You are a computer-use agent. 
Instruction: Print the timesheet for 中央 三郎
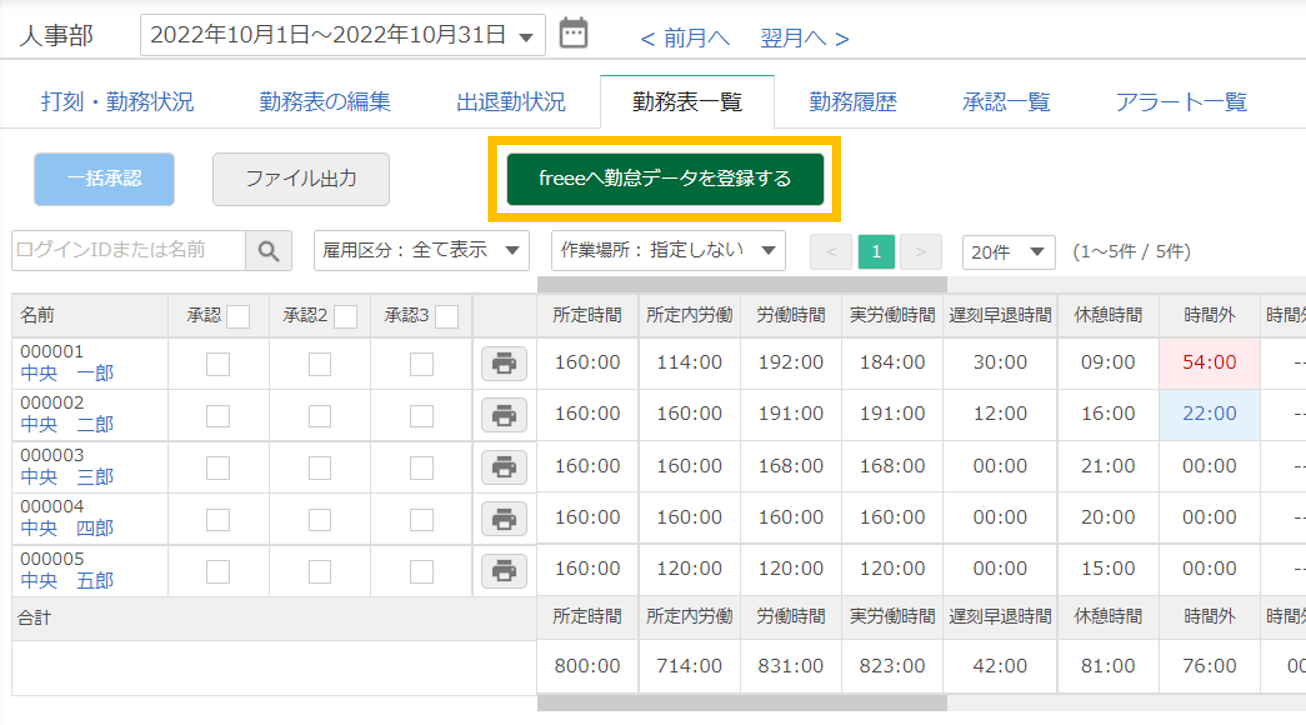(x=503, y=467)
